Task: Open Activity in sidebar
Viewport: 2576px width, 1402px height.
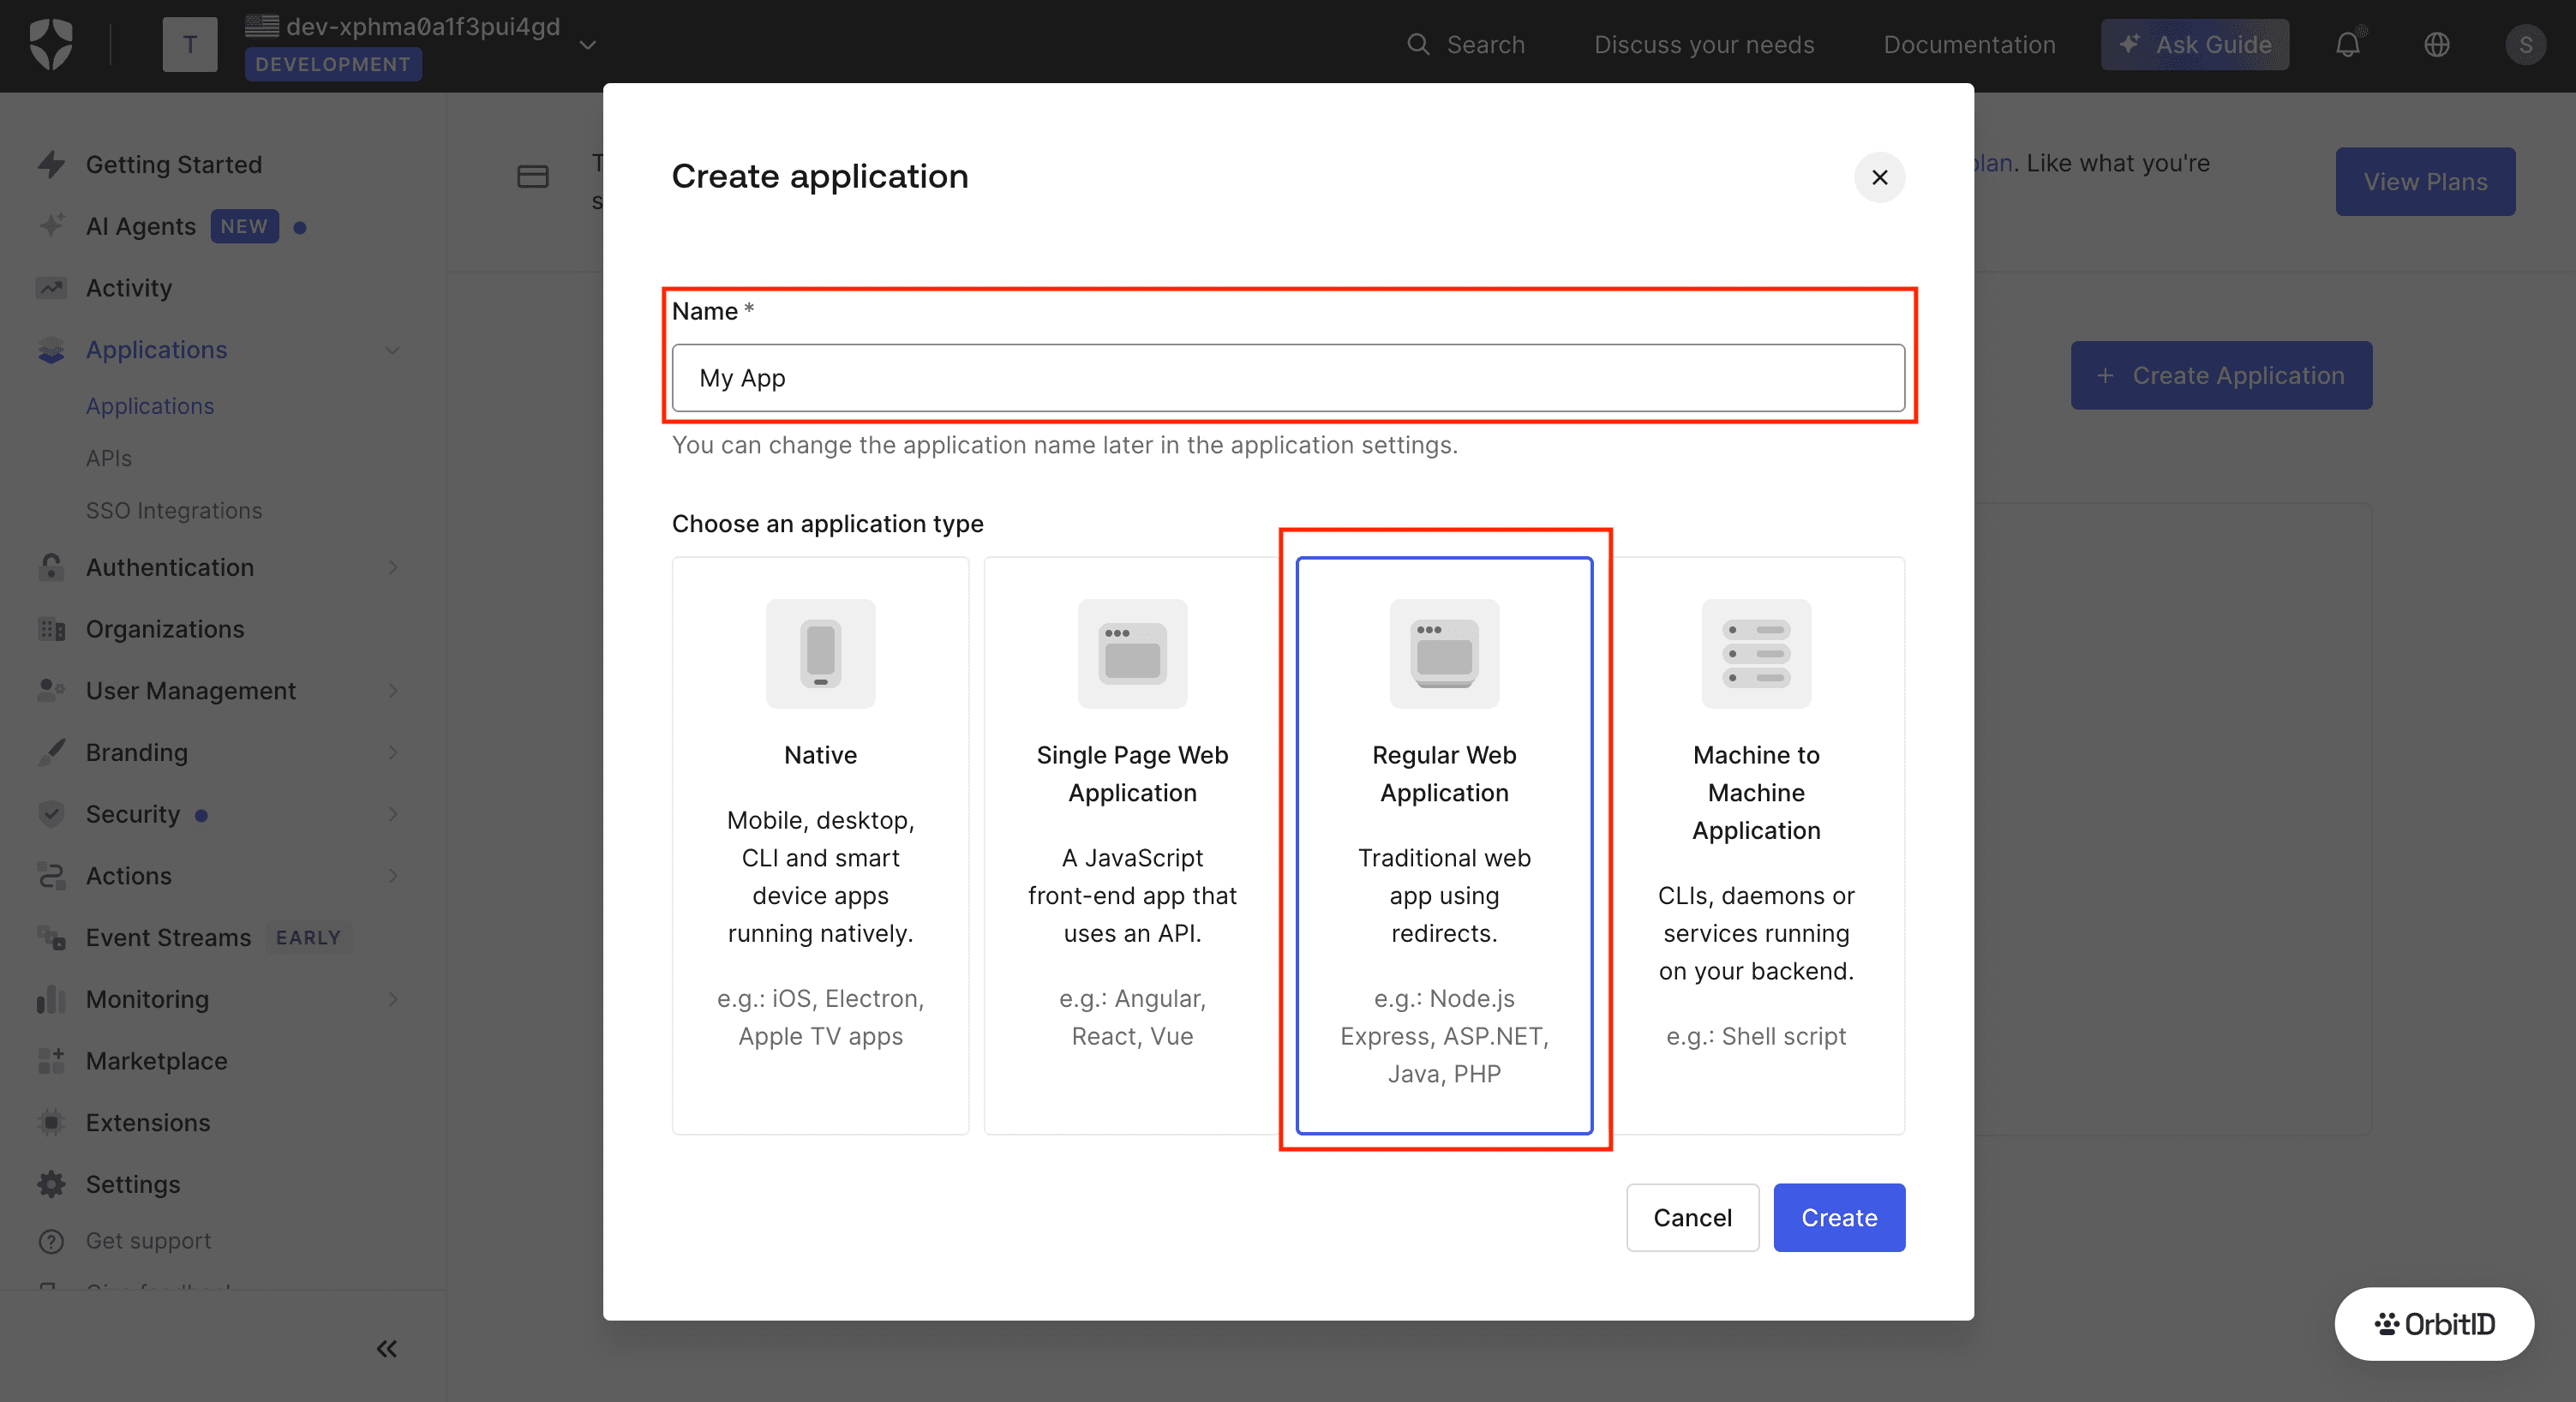Action: (x=128, y=288)
